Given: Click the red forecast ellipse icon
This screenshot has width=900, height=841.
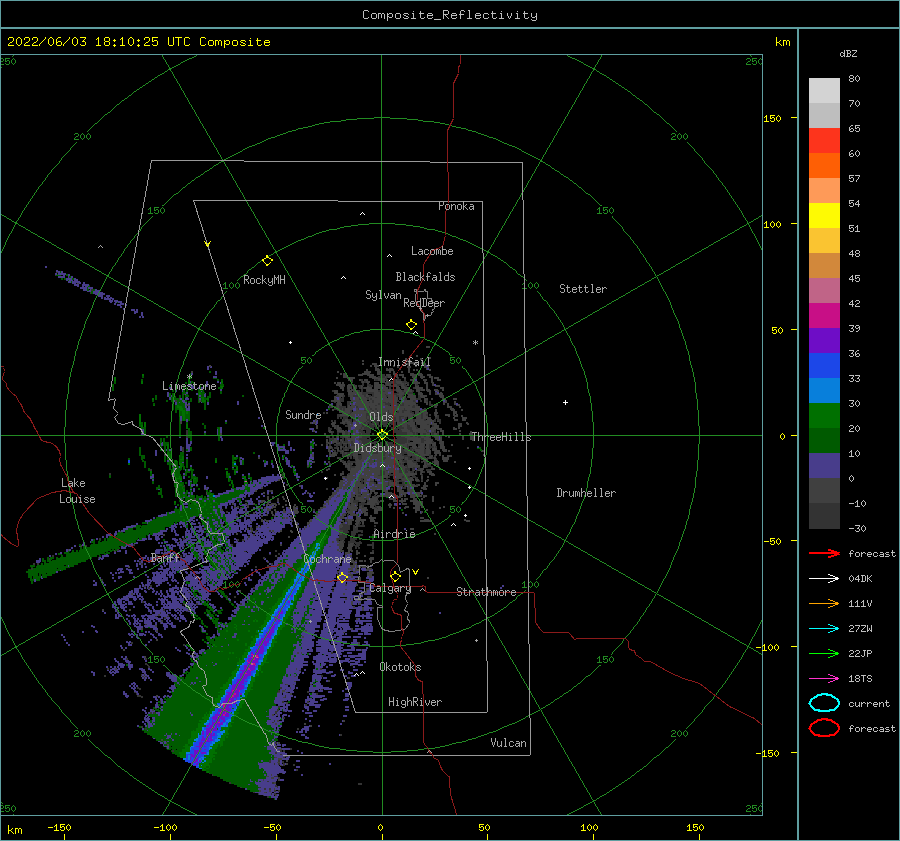Looking at the screenshot, I should tap(824, 728).
